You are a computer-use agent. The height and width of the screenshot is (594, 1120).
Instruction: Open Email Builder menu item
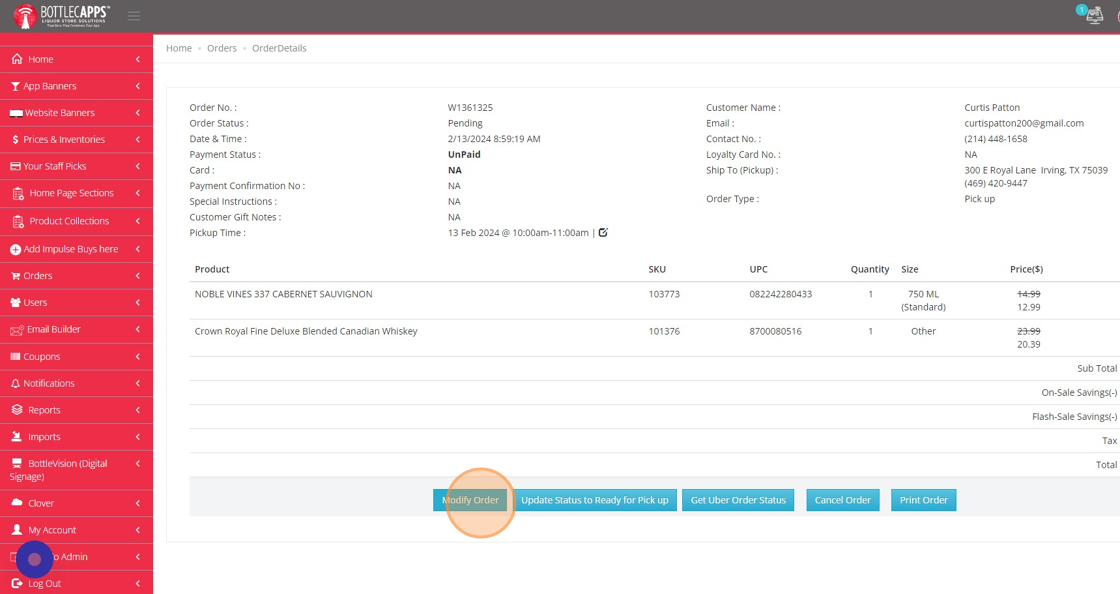(76, 329)
